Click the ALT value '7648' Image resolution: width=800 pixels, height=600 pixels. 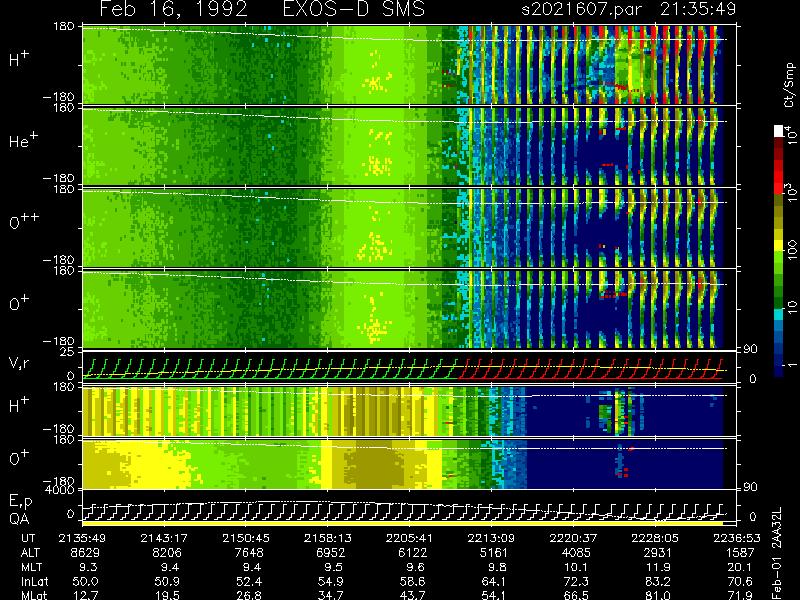pyautogui.click(x=248, y=553)
